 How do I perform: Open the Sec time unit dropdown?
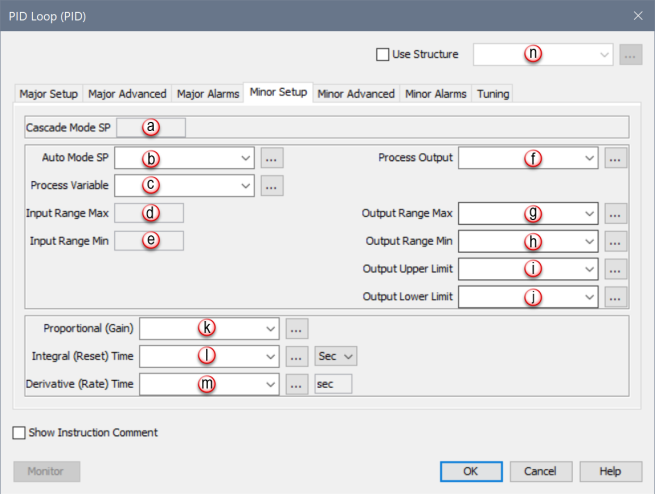click(335, 356)
